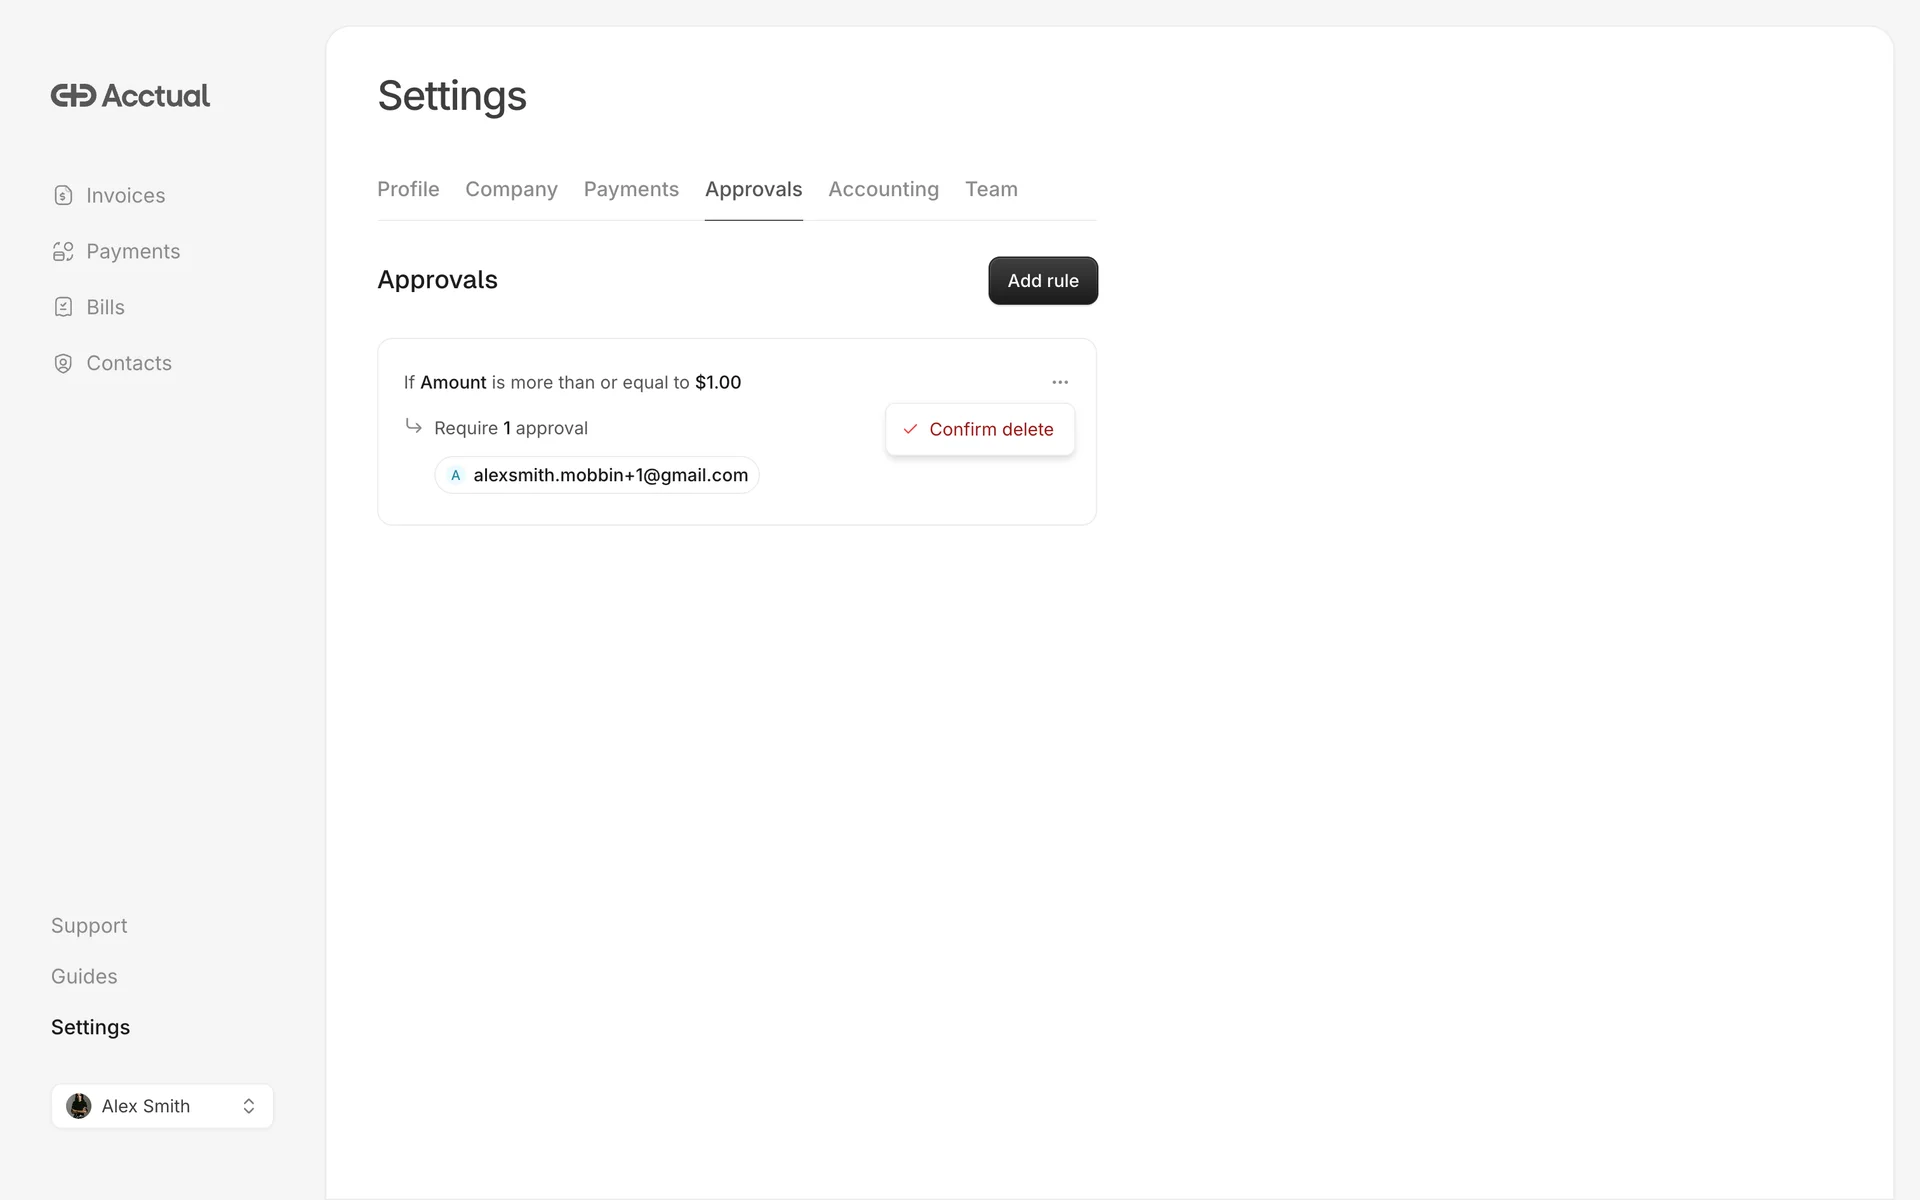
Task: Open the Guides link
Action: (x=84, y=977)
